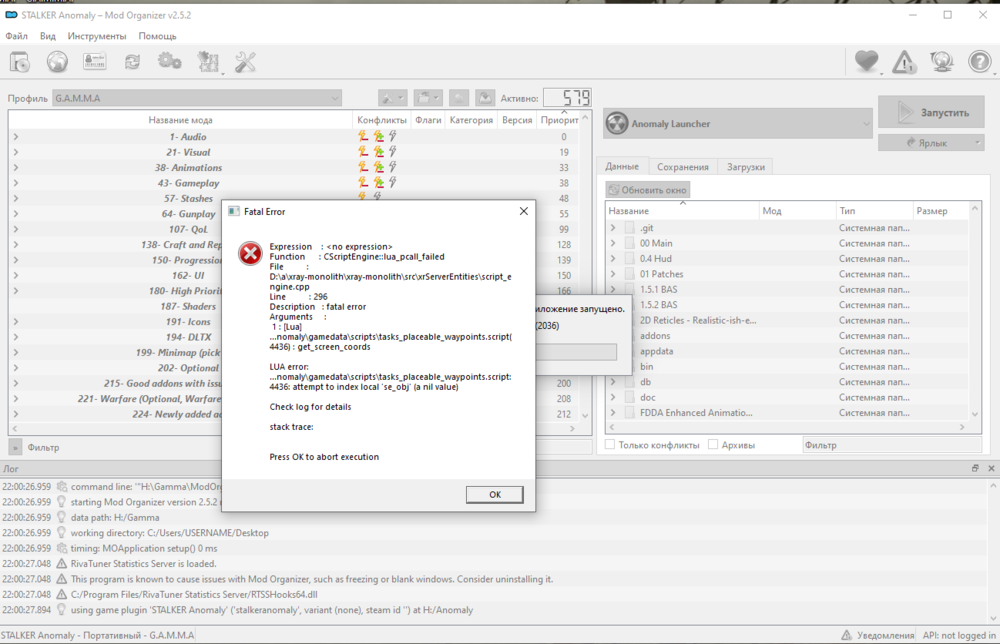Click 'API: not logged in' status text
This screenshot has height=644, width=1000.
(959, 635)
